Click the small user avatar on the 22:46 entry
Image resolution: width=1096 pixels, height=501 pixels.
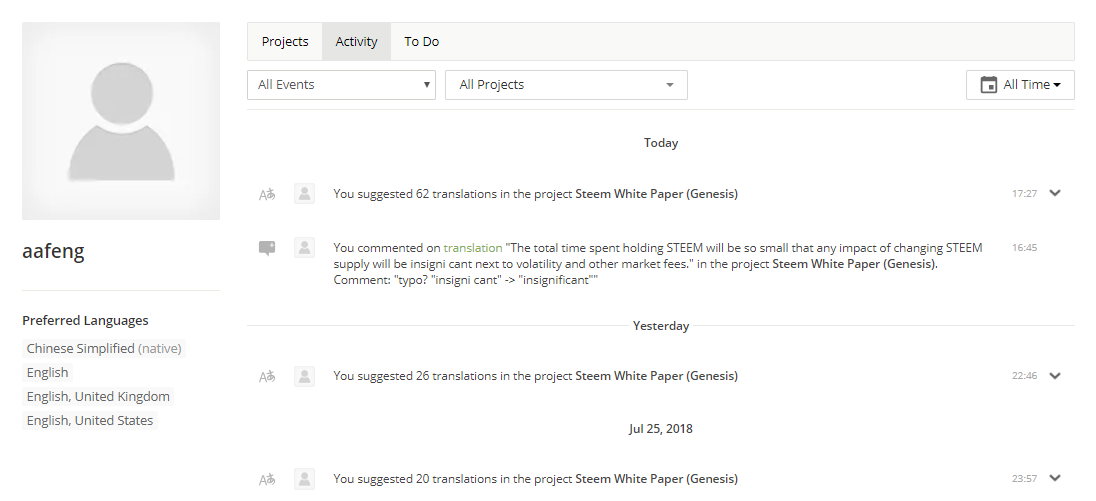[x=304, y=376]
